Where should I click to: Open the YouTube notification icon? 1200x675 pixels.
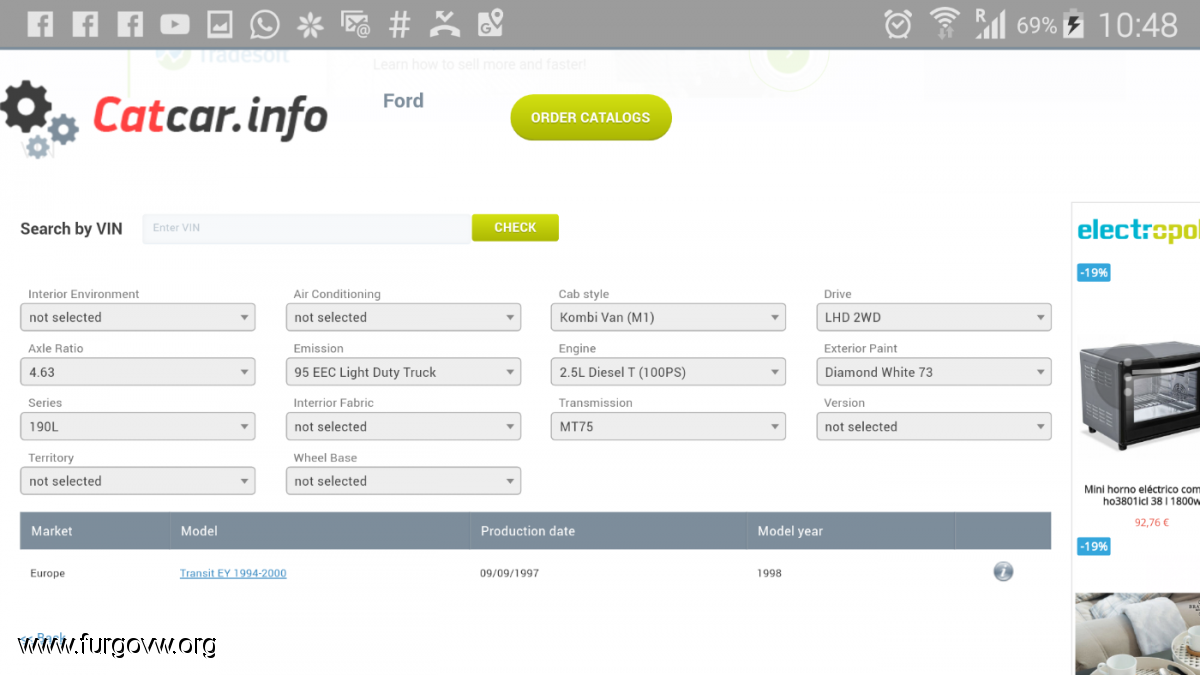click(x=175, y=24)
